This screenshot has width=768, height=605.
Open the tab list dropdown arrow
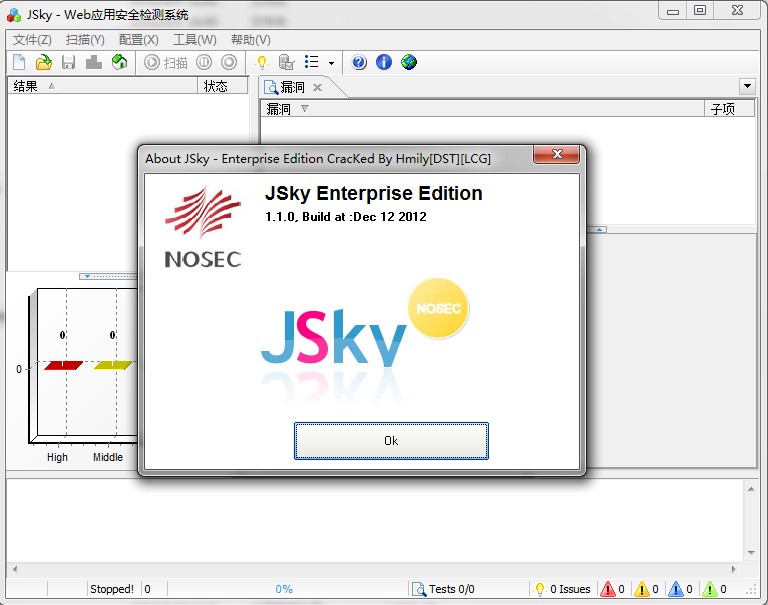coord(747,86)
